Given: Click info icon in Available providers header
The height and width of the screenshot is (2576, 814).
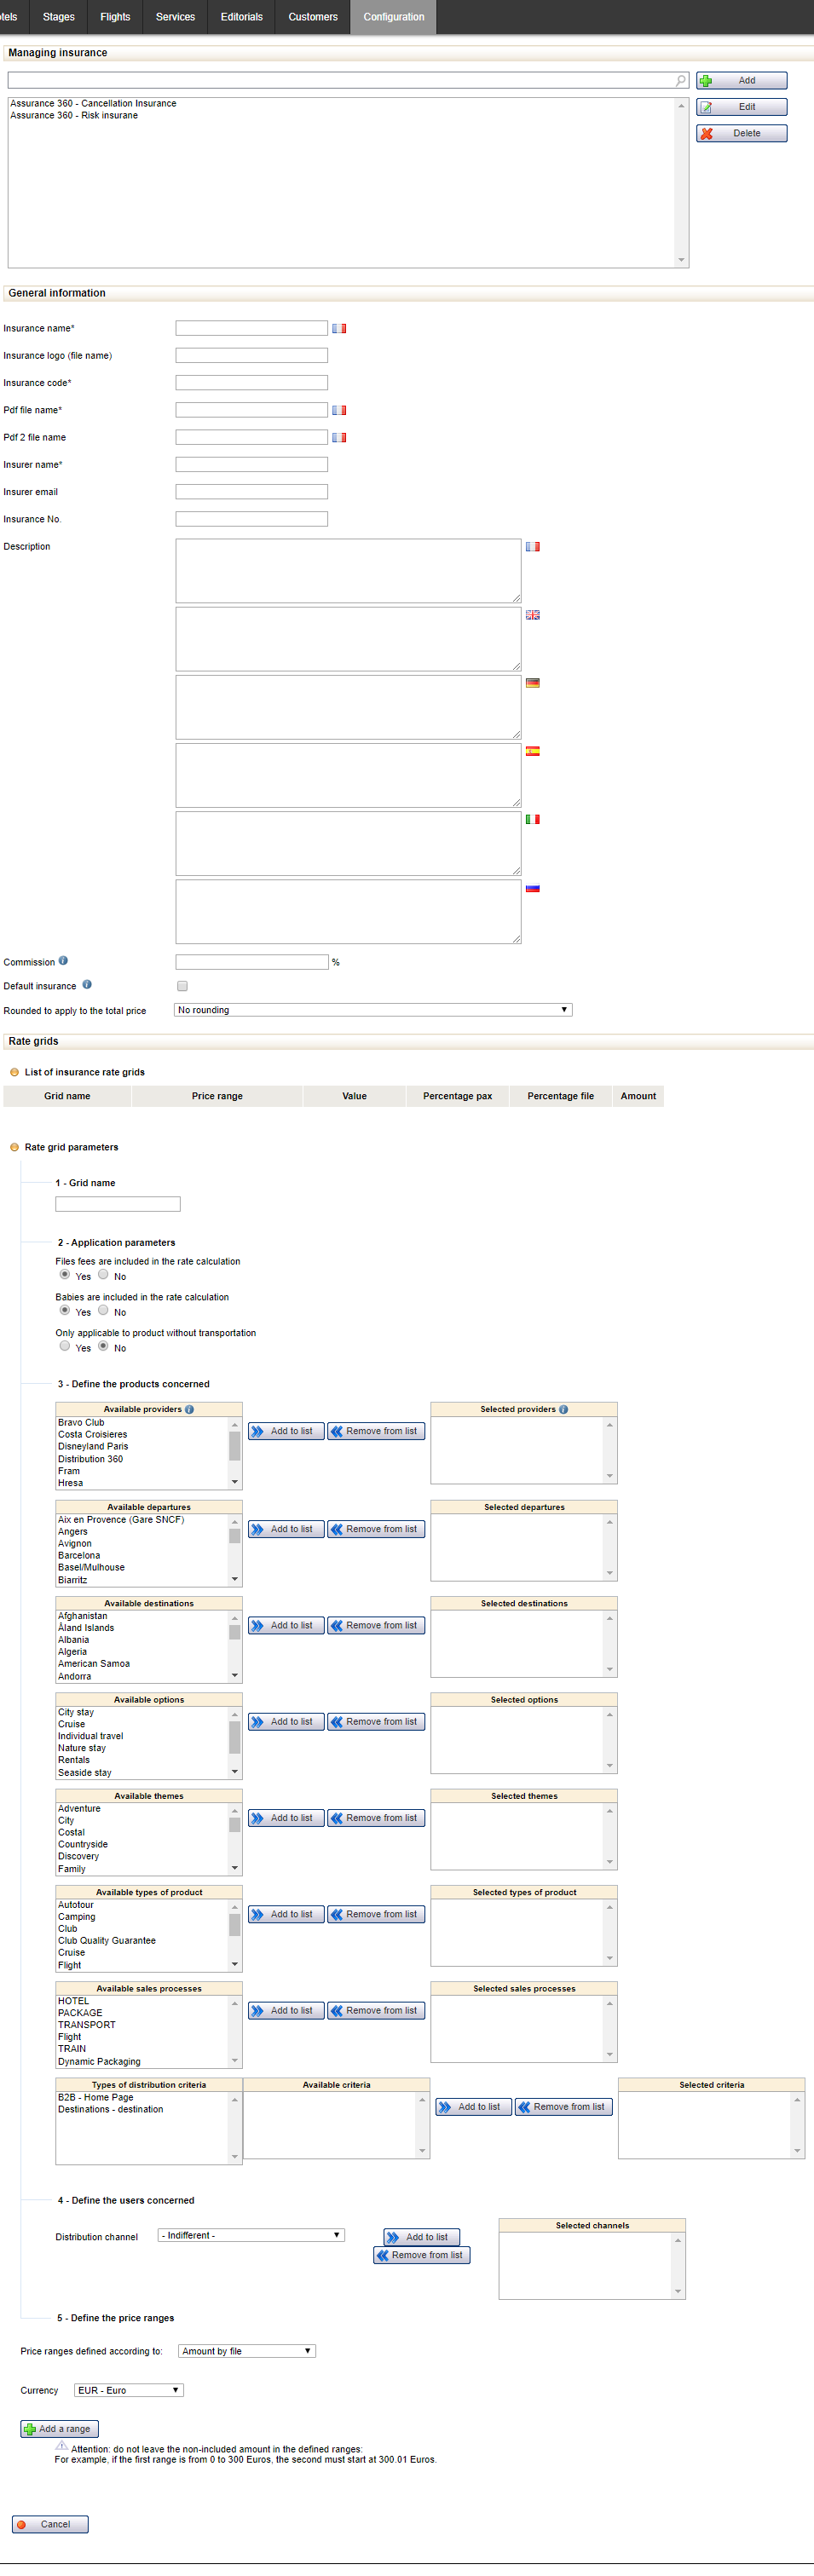Looking at the screenshot, I should click(189, 1409).
